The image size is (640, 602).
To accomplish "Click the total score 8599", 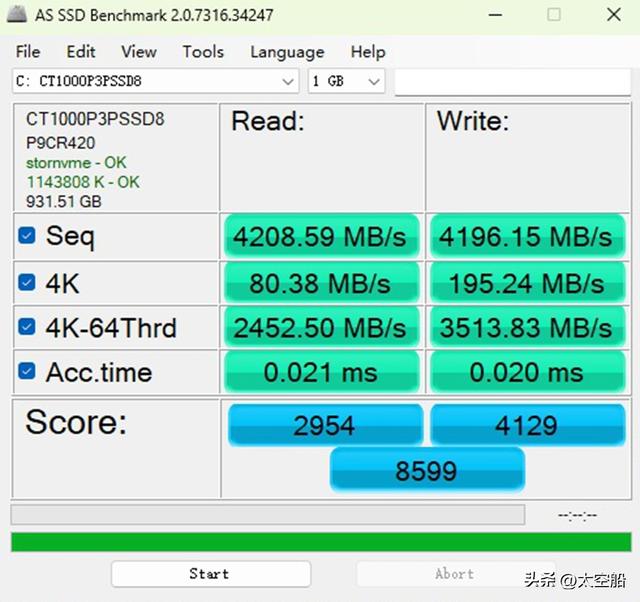I will pyautogui.click(x=427, y=470).
